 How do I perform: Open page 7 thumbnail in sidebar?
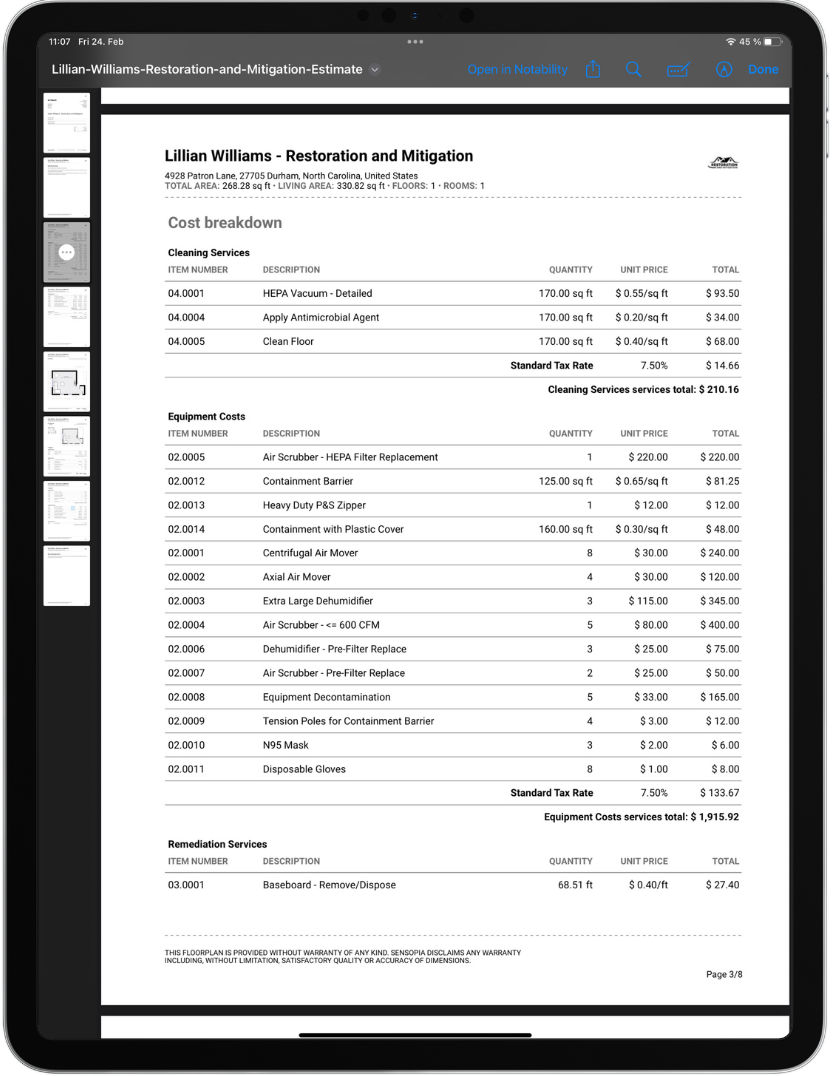[67, 511]
